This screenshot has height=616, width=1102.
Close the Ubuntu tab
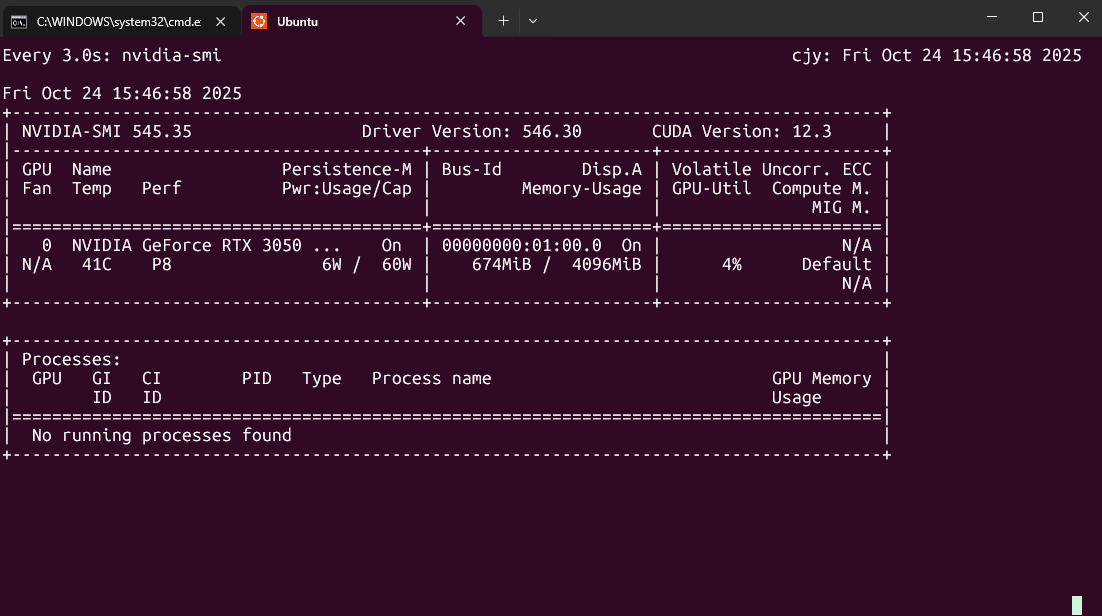(460, 21)
